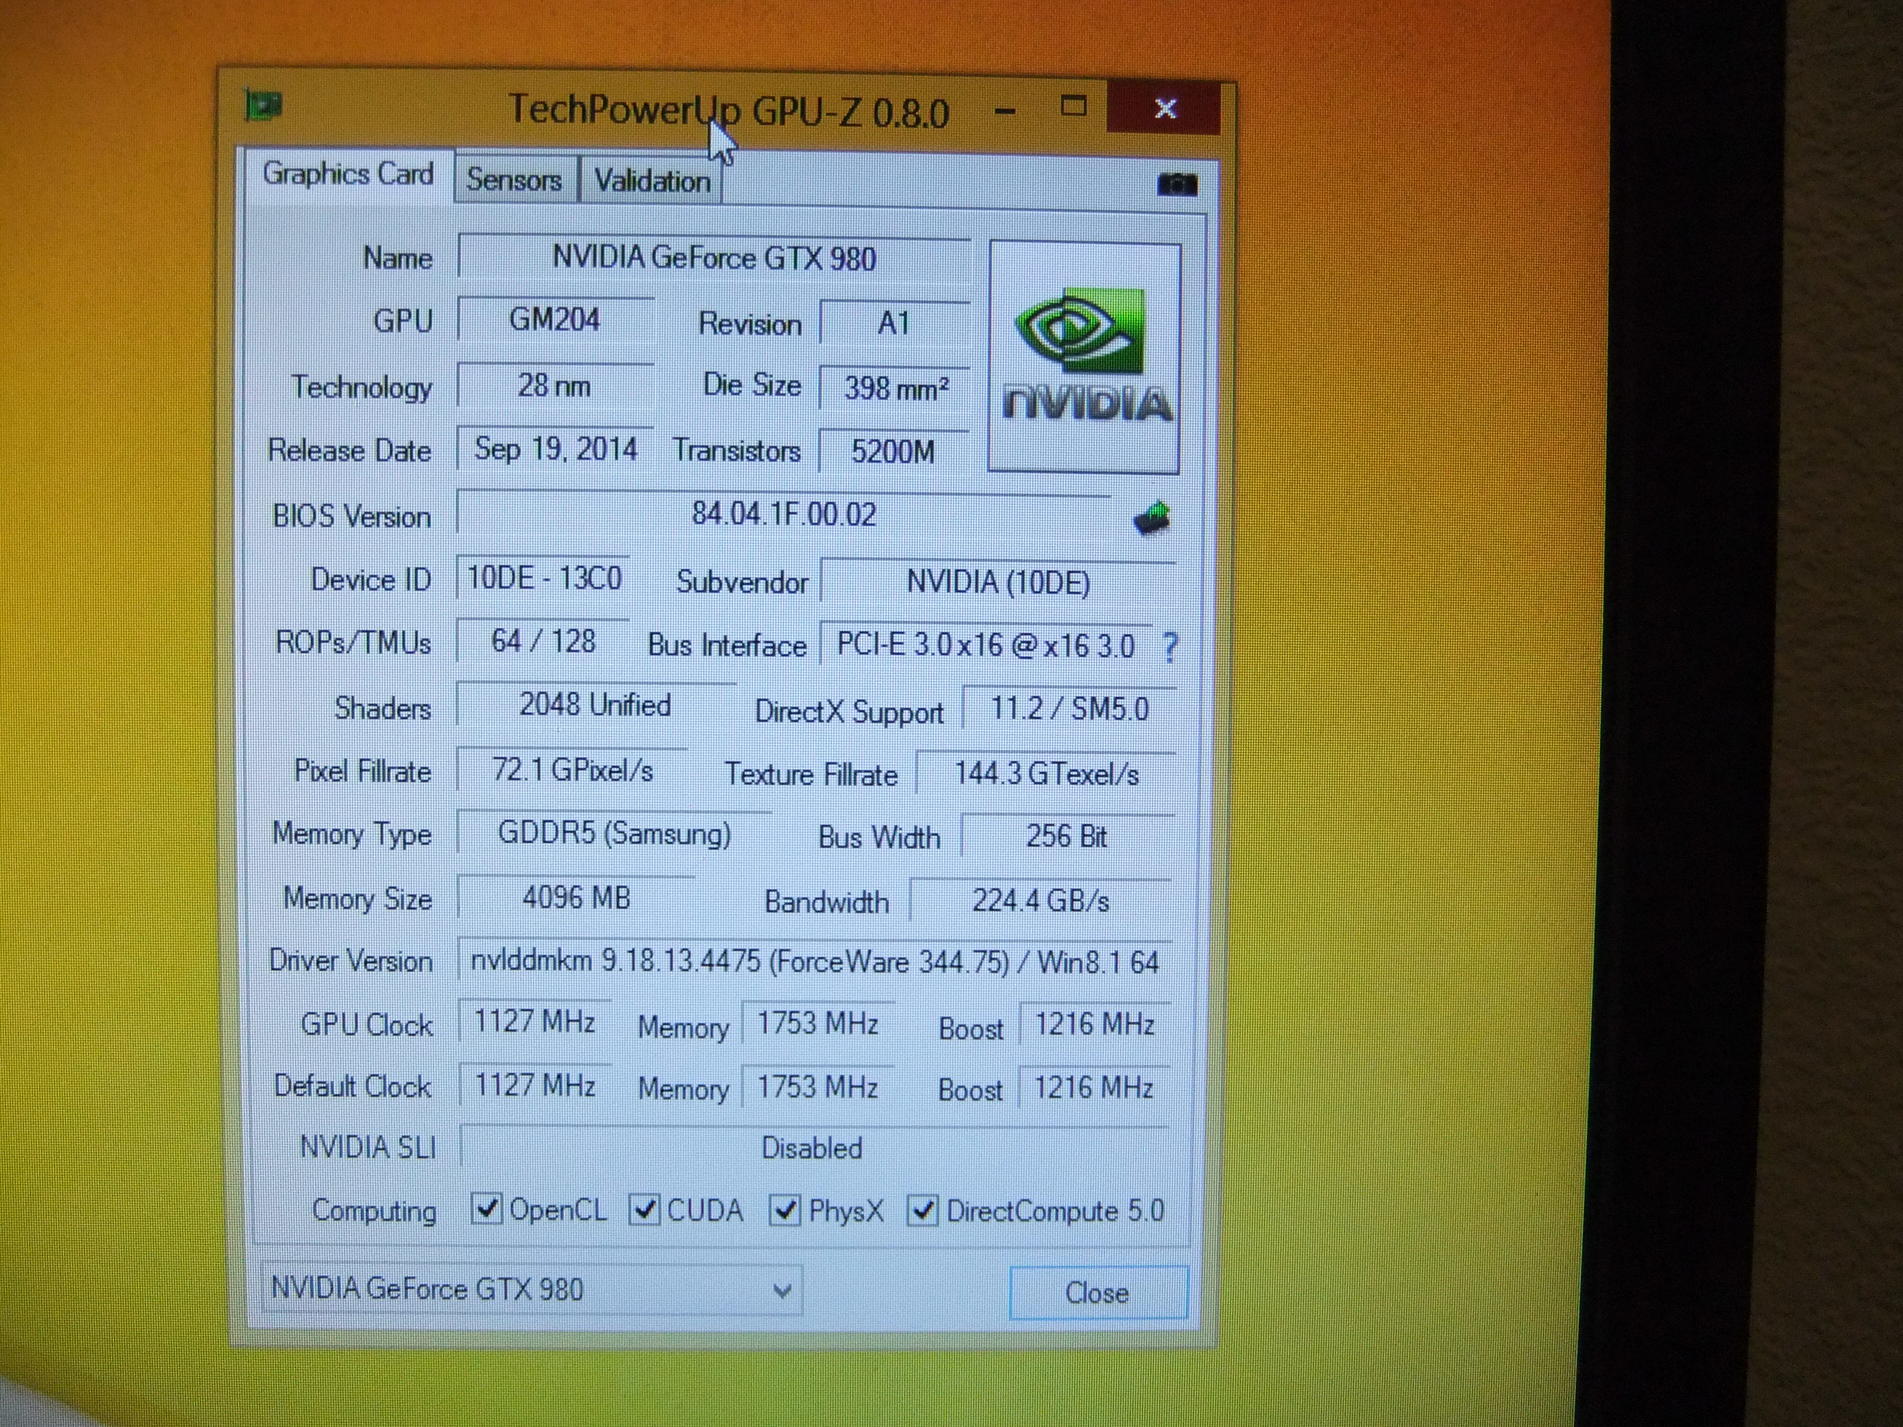Click the NVIDIA SLI field Disabled
Image resolution: width=1903 pixels, height=1427 pixels.
point(814,1147)
